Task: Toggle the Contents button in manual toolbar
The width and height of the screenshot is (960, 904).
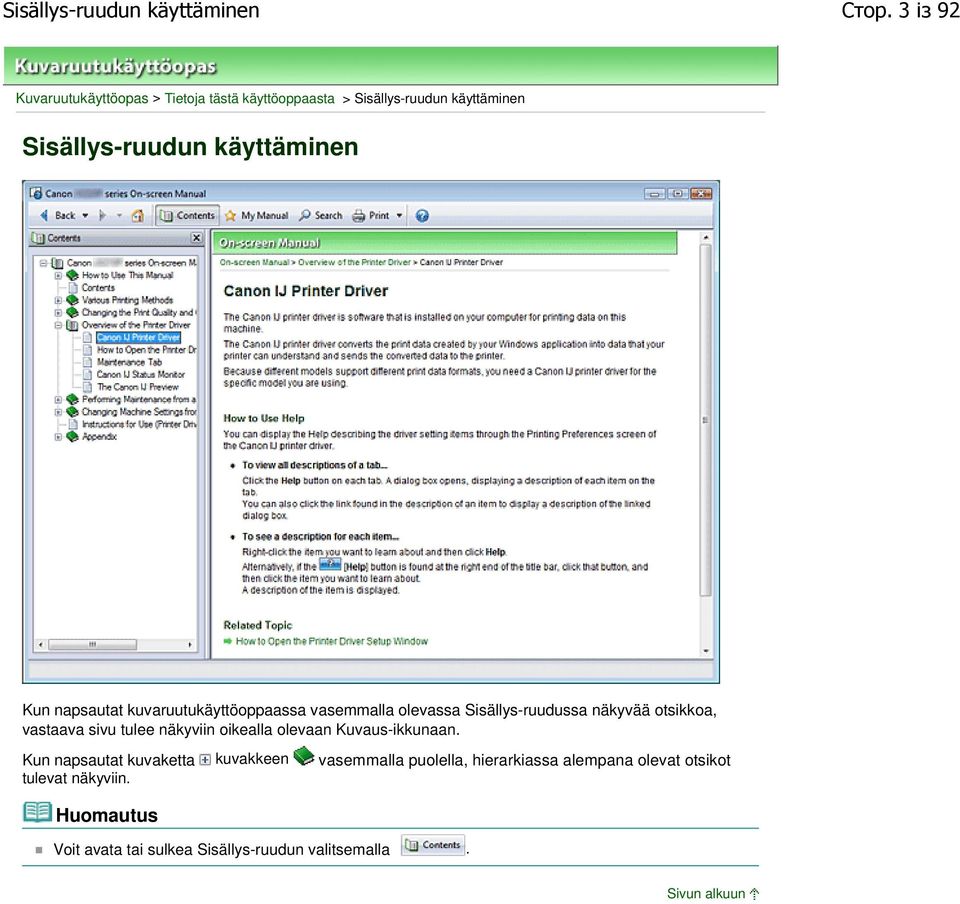Action: pos(187,215)
